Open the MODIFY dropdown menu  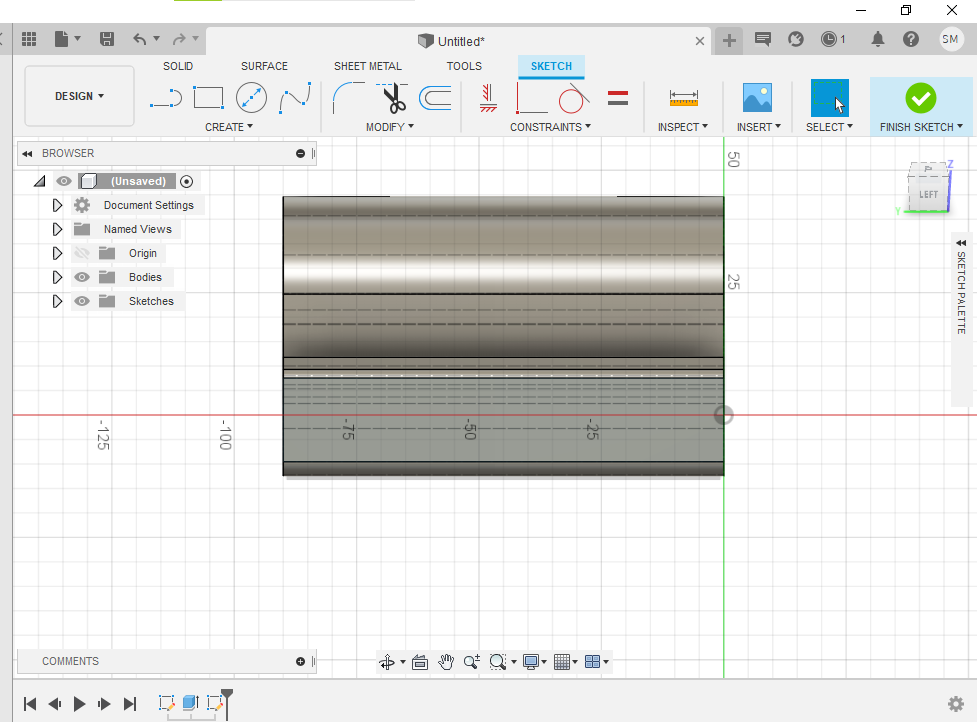coord(389,127)
